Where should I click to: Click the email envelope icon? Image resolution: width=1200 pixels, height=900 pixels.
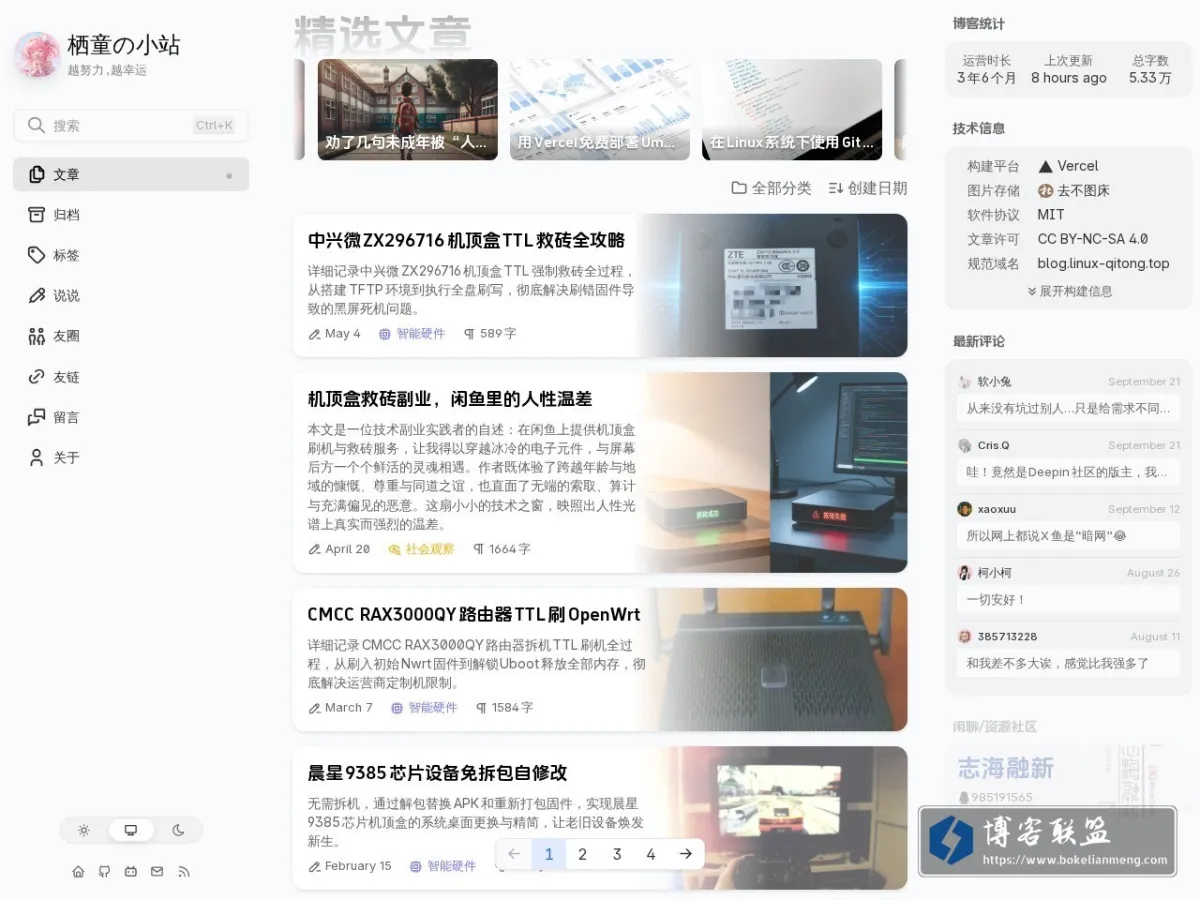tap(157, 872)
